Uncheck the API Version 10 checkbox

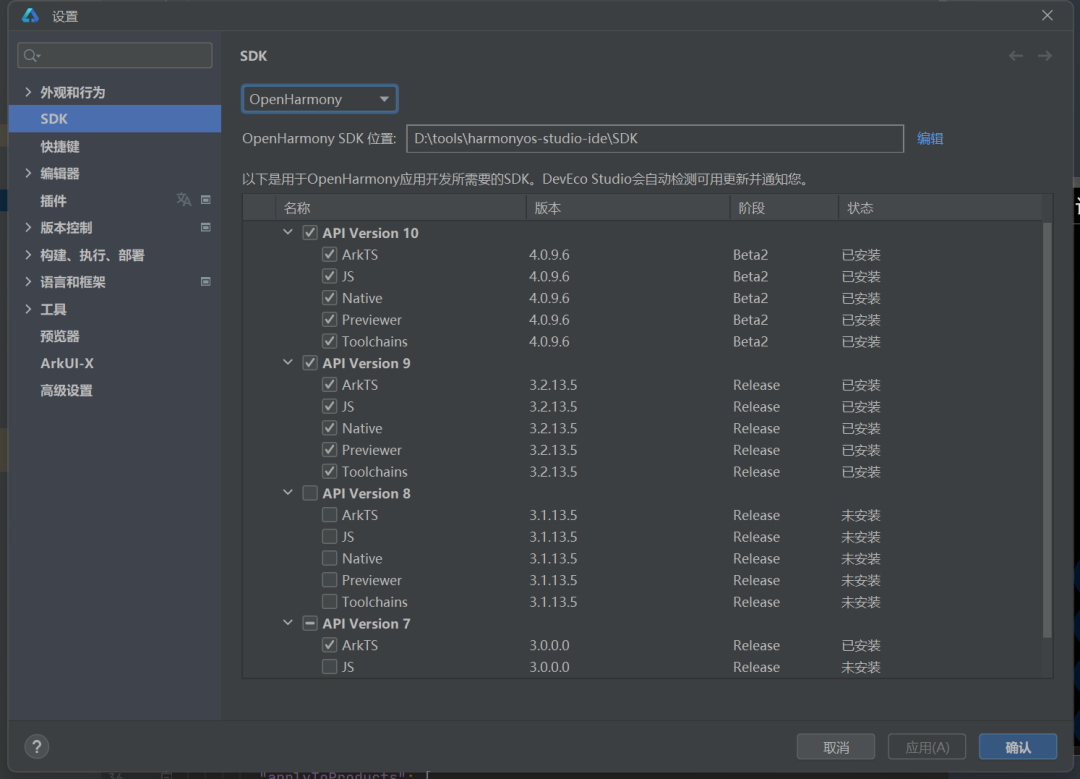click(310, 233)
